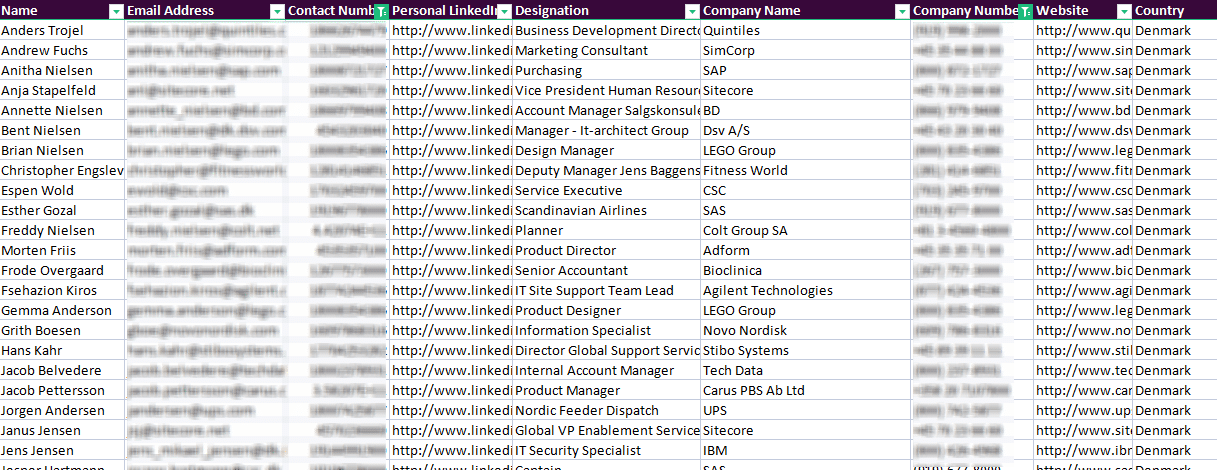Select the Fitness World company cell
1217x470 pixels.
click(x=806, y=171)
